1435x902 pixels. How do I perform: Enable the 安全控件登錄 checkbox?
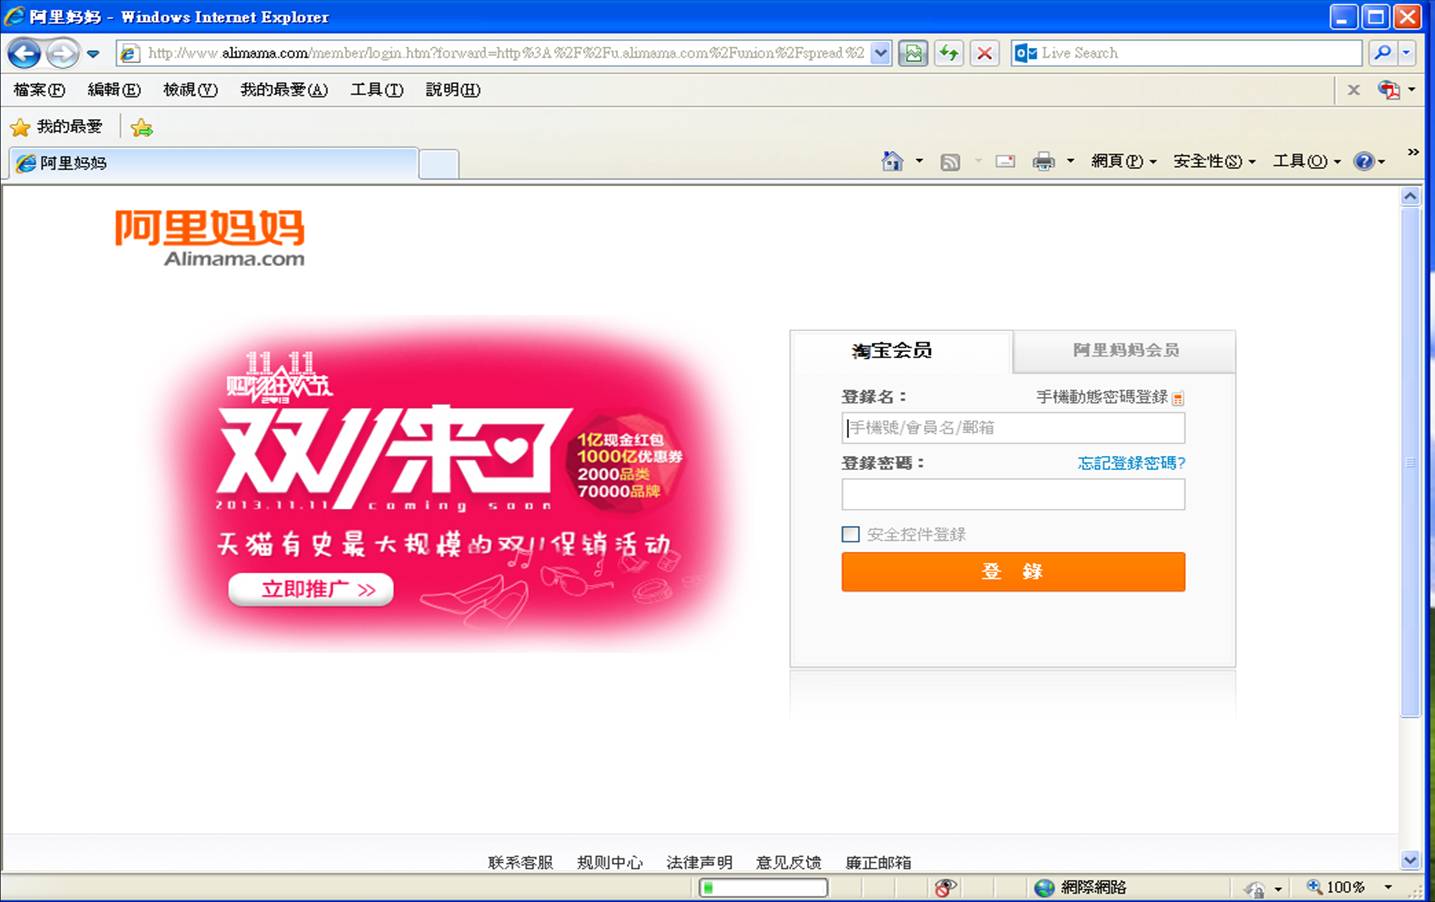click(x=851, y=534)
